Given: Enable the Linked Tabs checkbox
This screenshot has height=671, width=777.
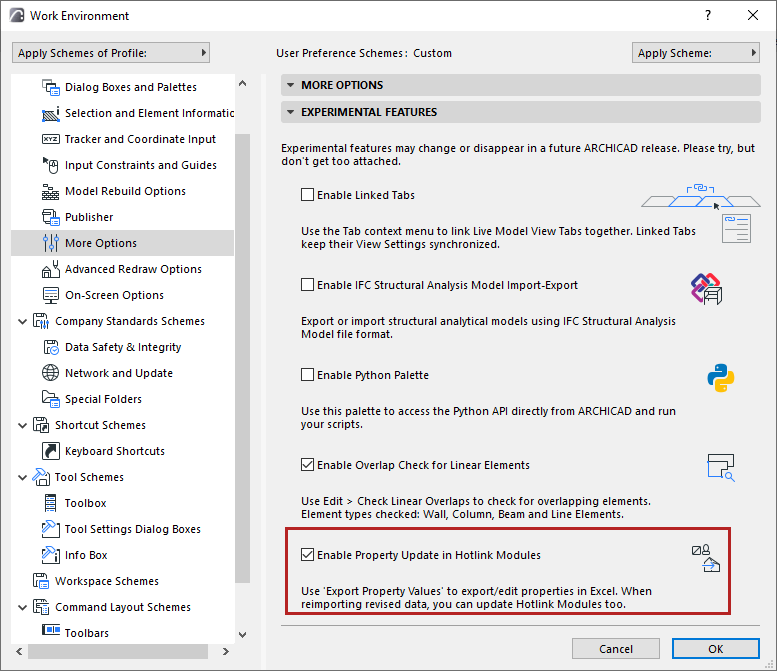Looking at the screenshot, I should point(307,195).
